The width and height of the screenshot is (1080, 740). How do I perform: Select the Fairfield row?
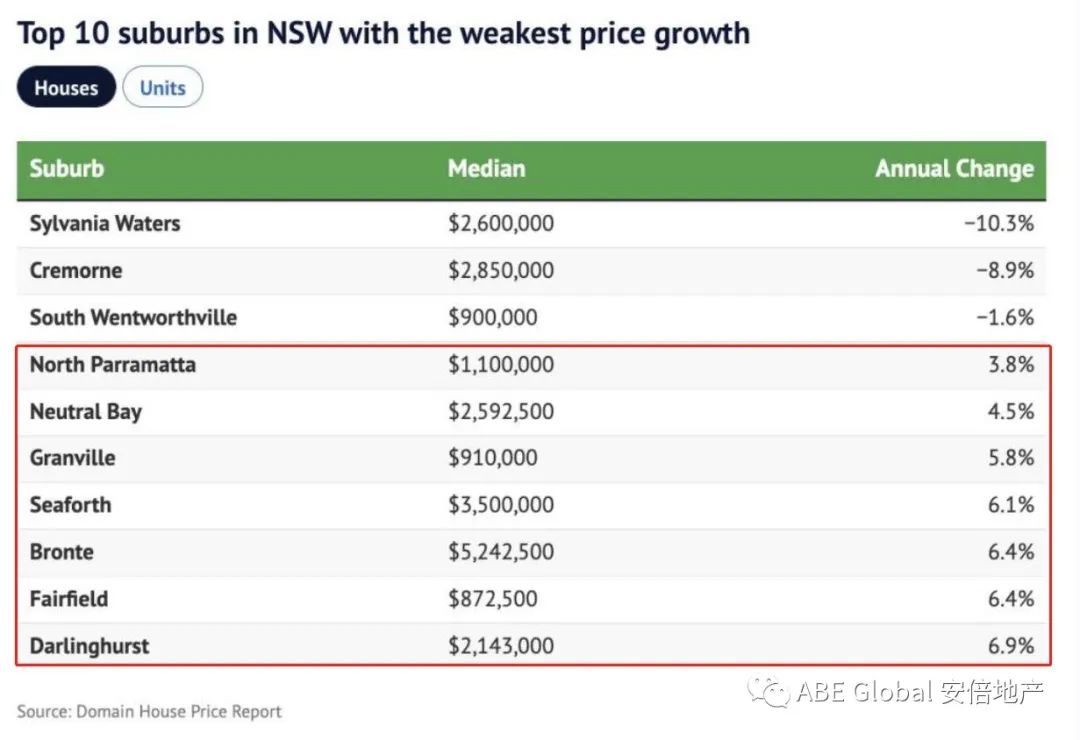69,599
